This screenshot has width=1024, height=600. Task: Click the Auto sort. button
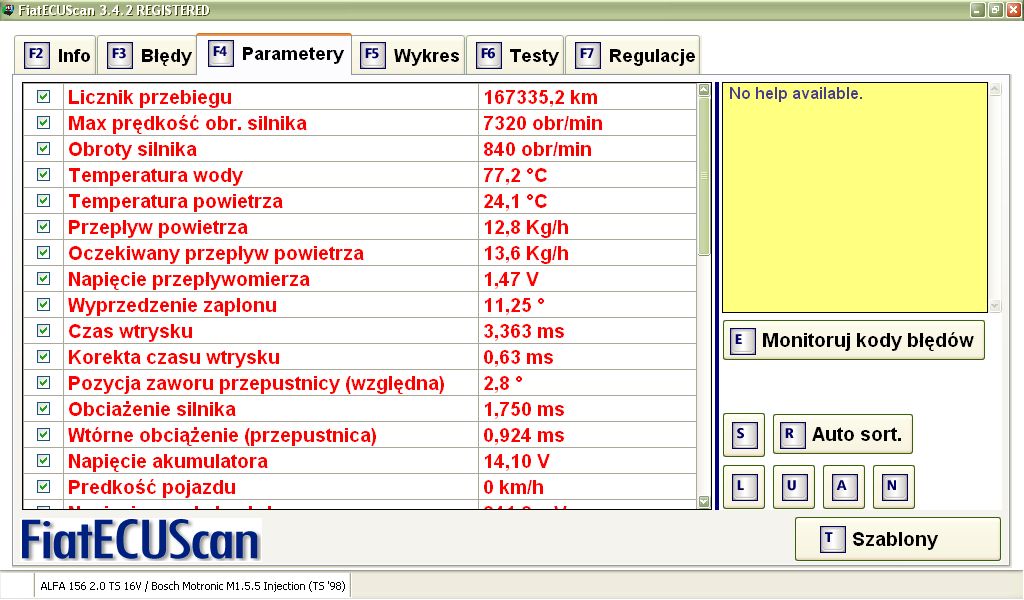click(842, 434)
